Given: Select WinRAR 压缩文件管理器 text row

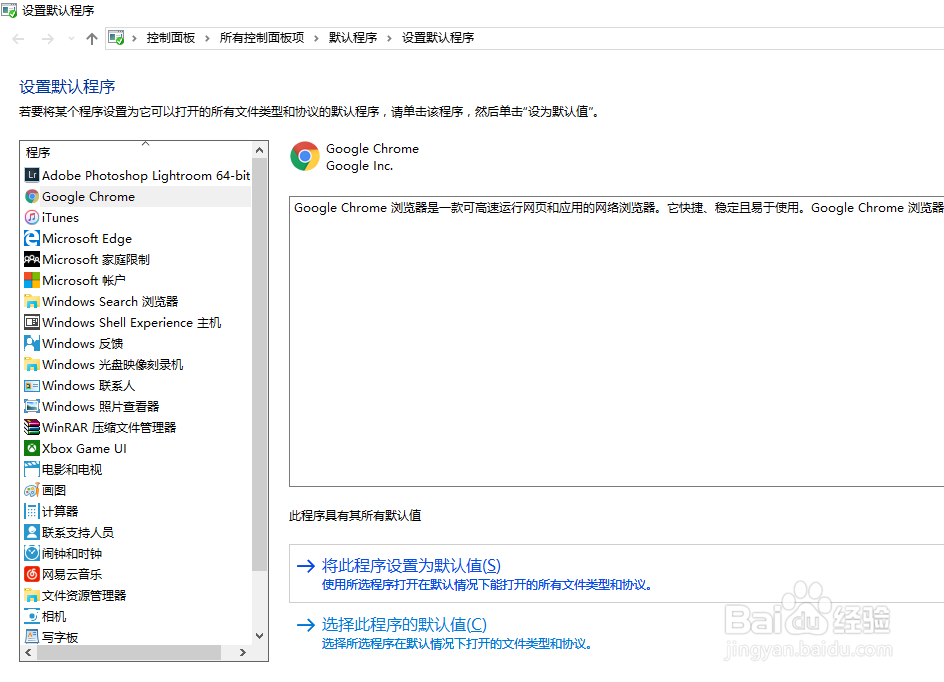Looking at the screenshot, I should tap(109, 427).
